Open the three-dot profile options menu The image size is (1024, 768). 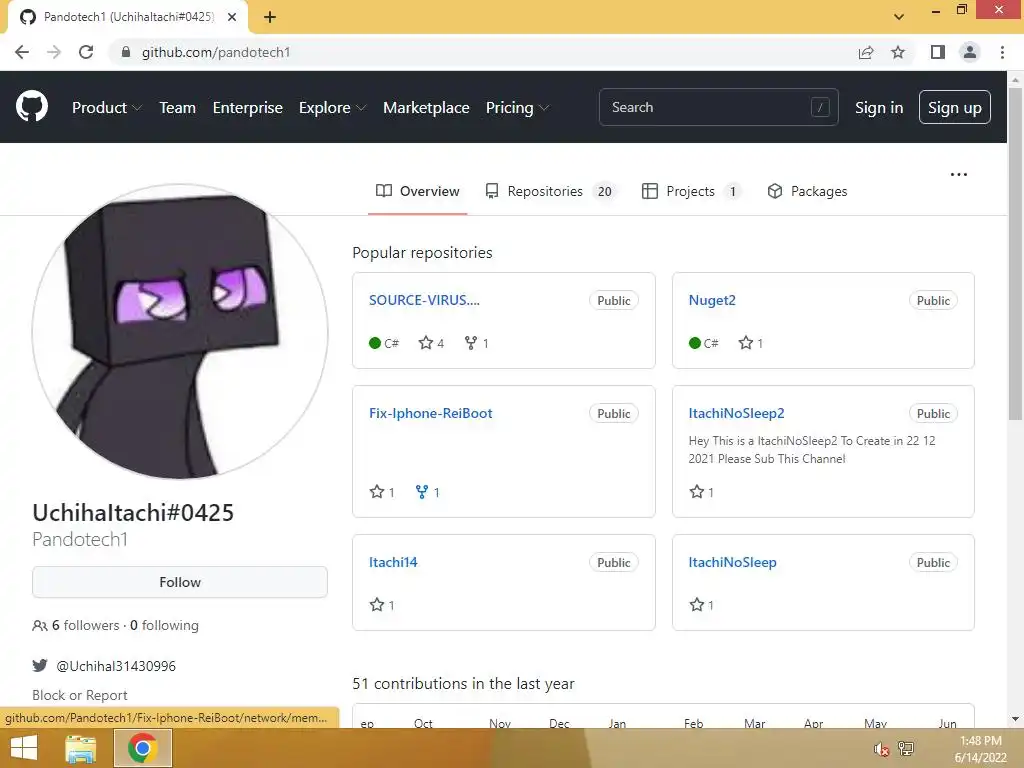tap(959, 174)
